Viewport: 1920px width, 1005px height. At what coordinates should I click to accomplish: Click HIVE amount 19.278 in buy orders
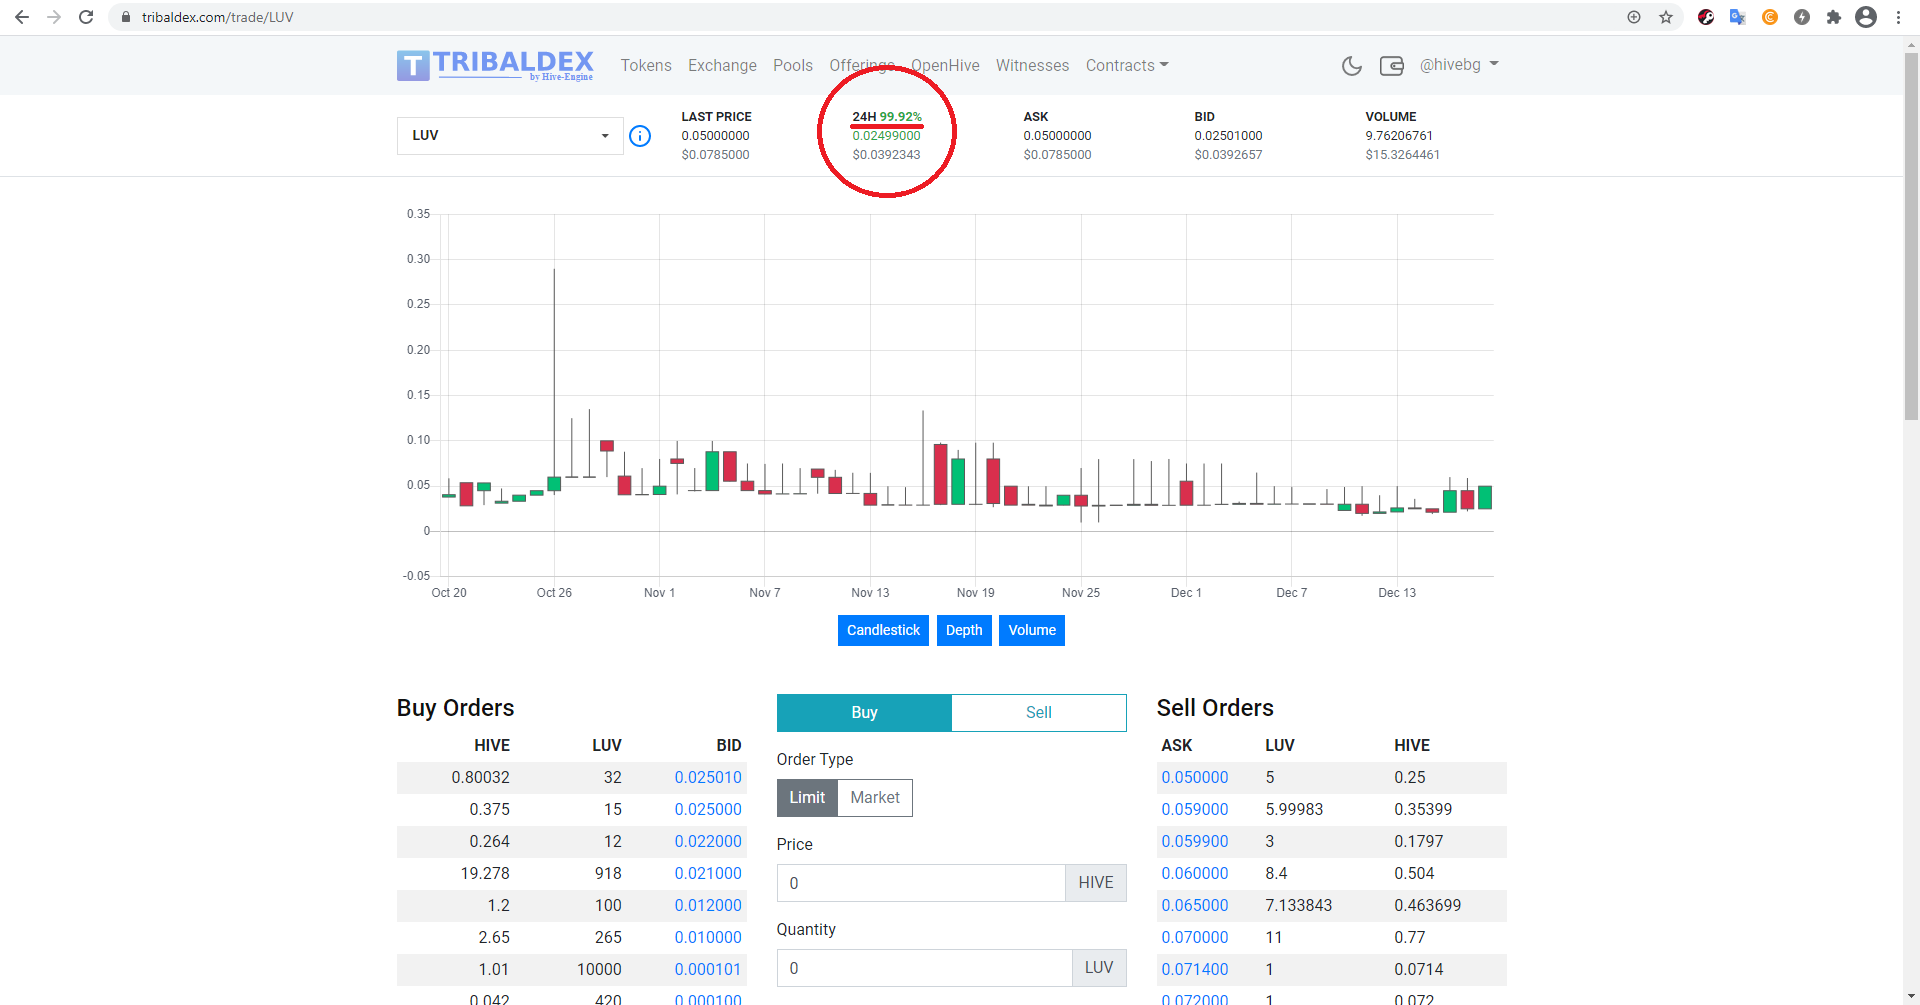485,874
